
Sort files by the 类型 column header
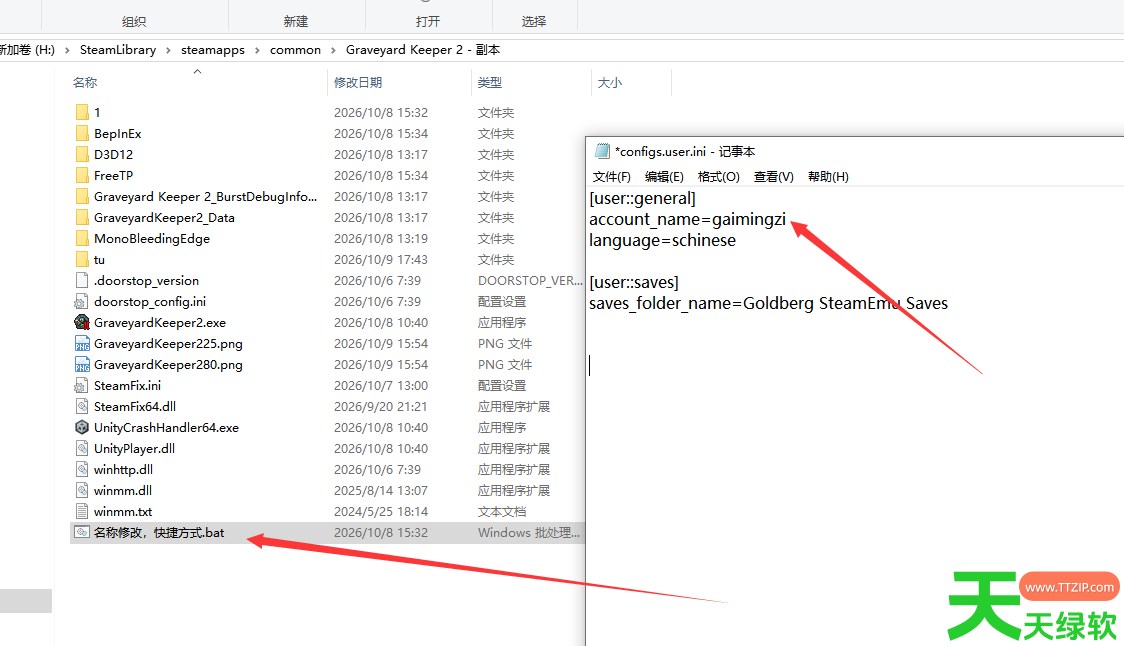click(x=490, y=82)
